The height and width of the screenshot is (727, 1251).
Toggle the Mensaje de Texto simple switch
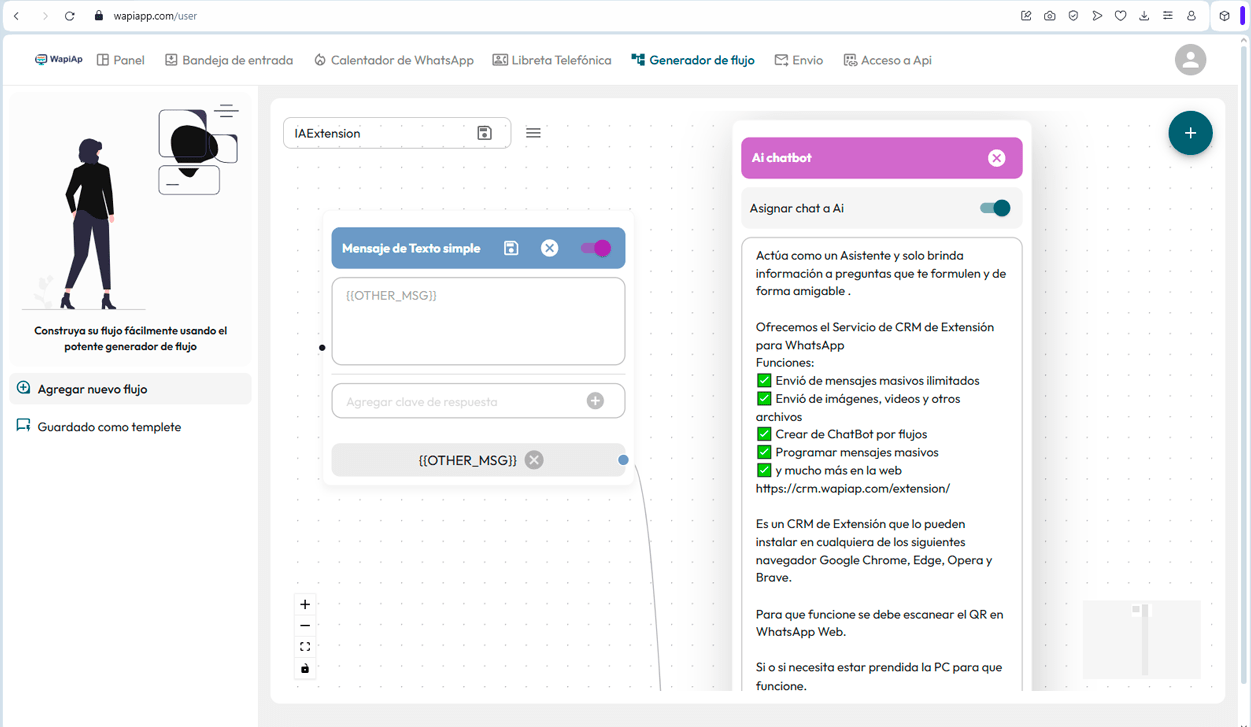click(x=595, y=248)
